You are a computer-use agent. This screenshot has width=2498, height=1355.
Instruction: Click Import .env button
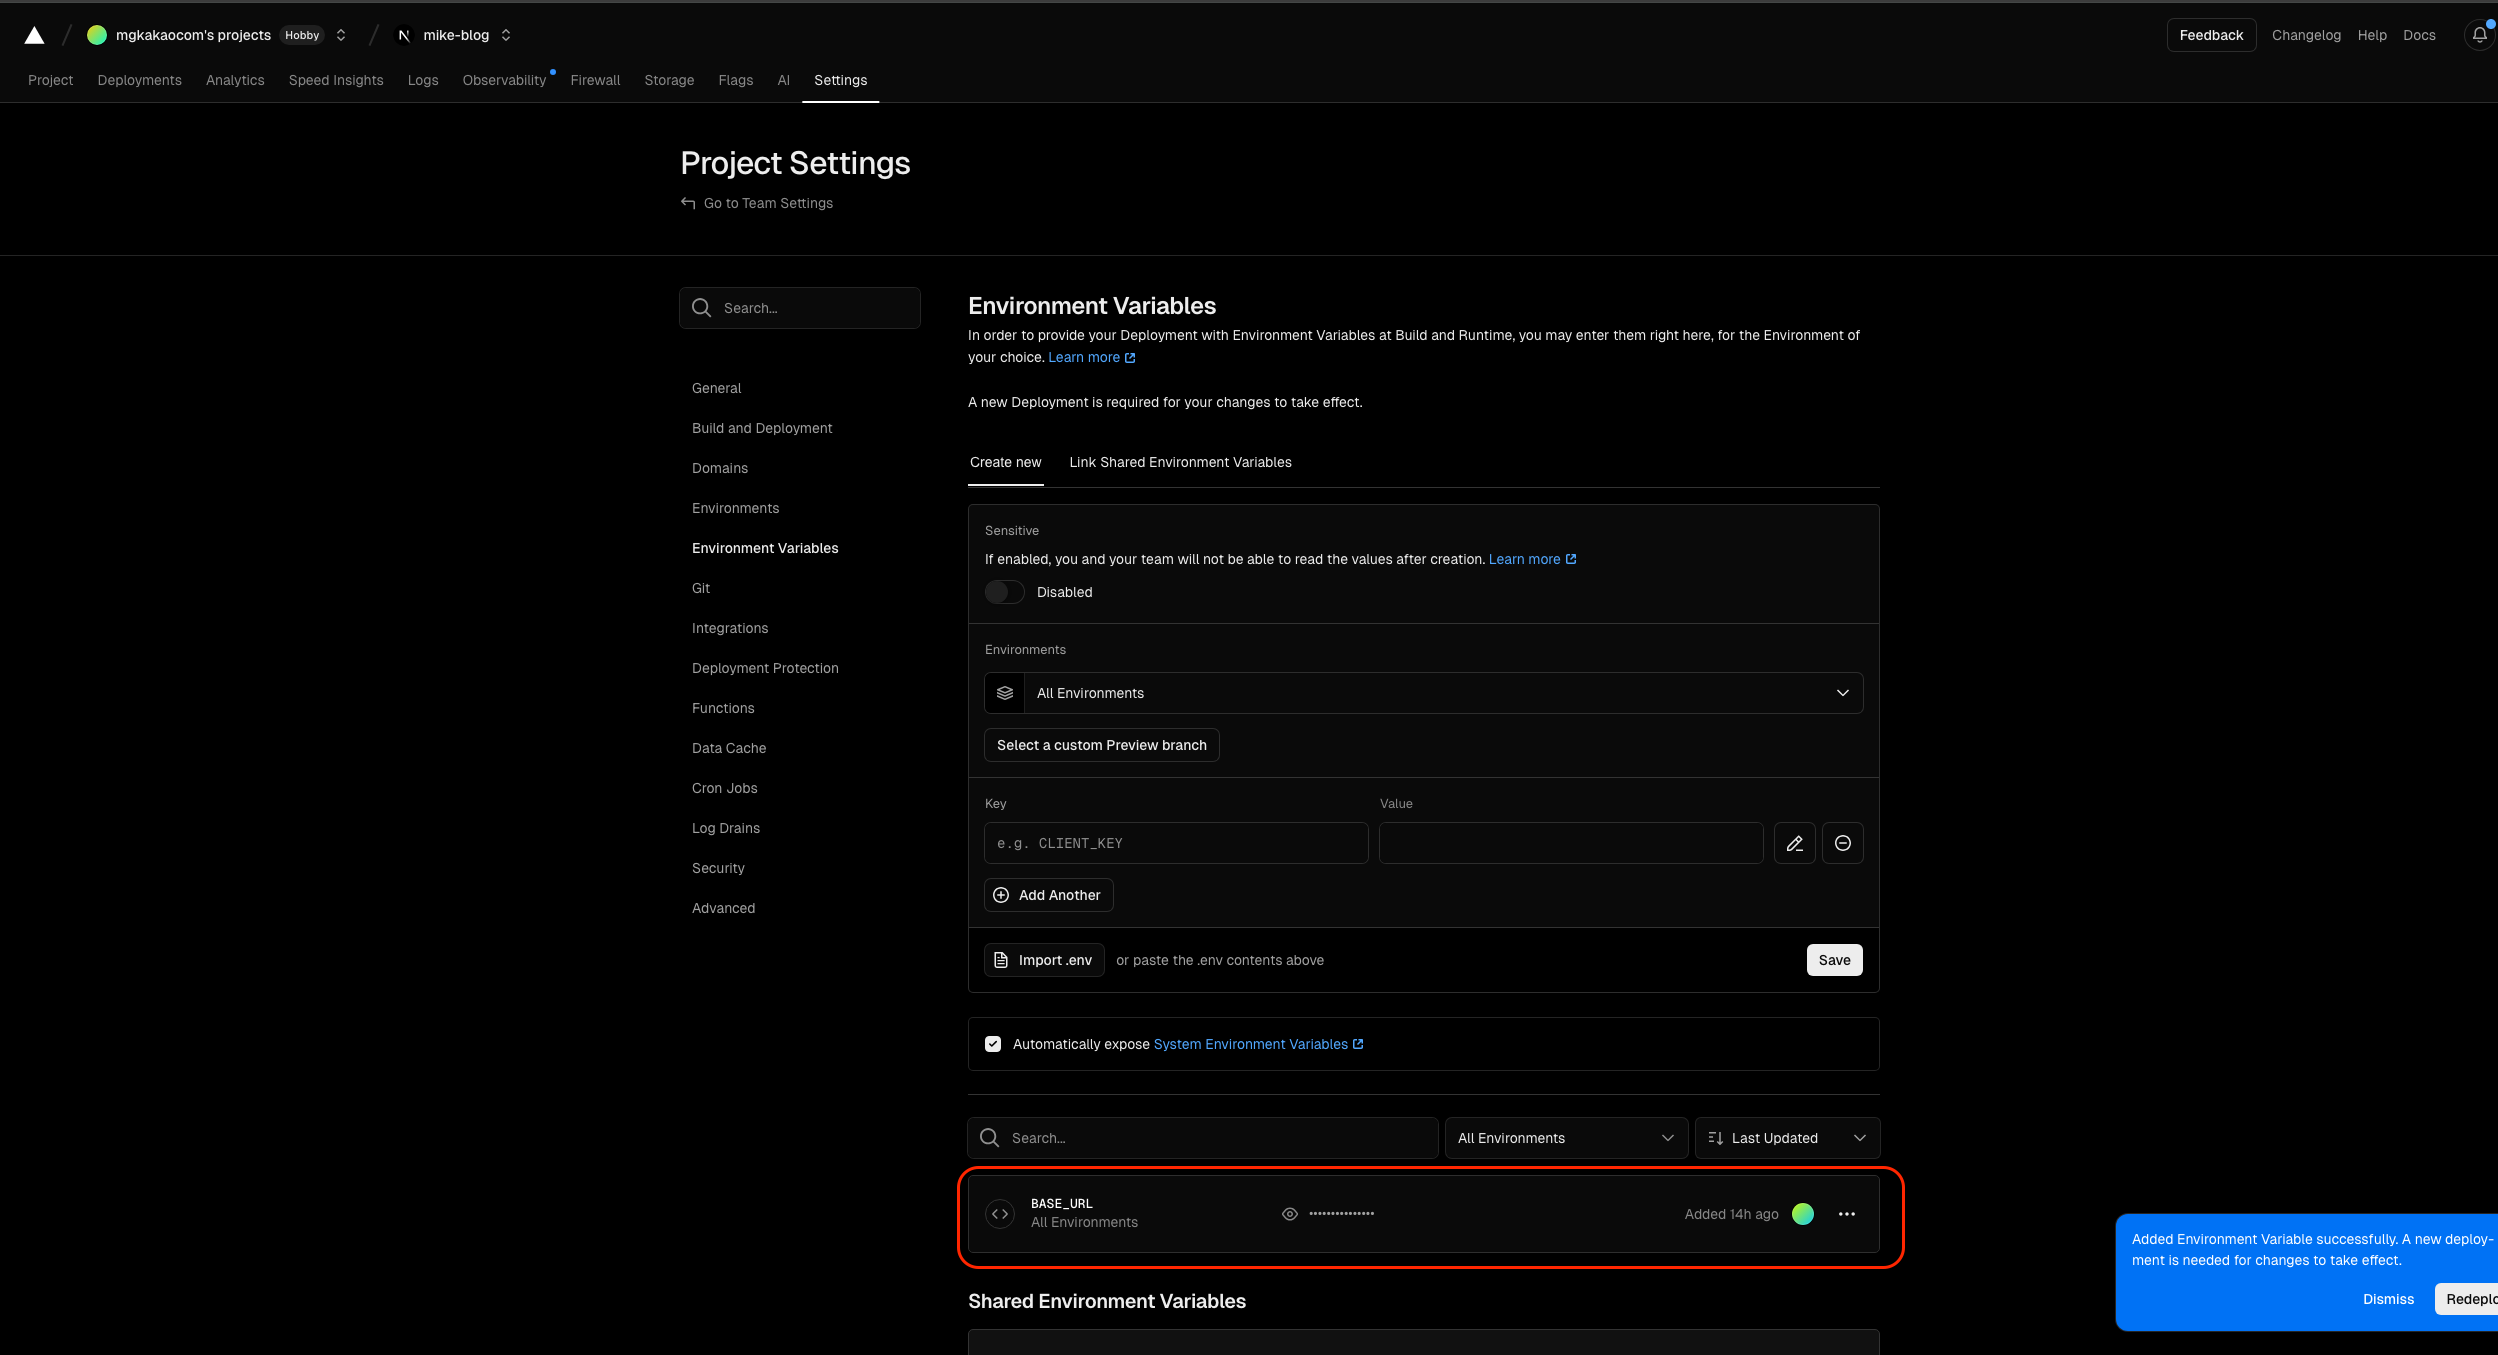[x=1044, y=960]
